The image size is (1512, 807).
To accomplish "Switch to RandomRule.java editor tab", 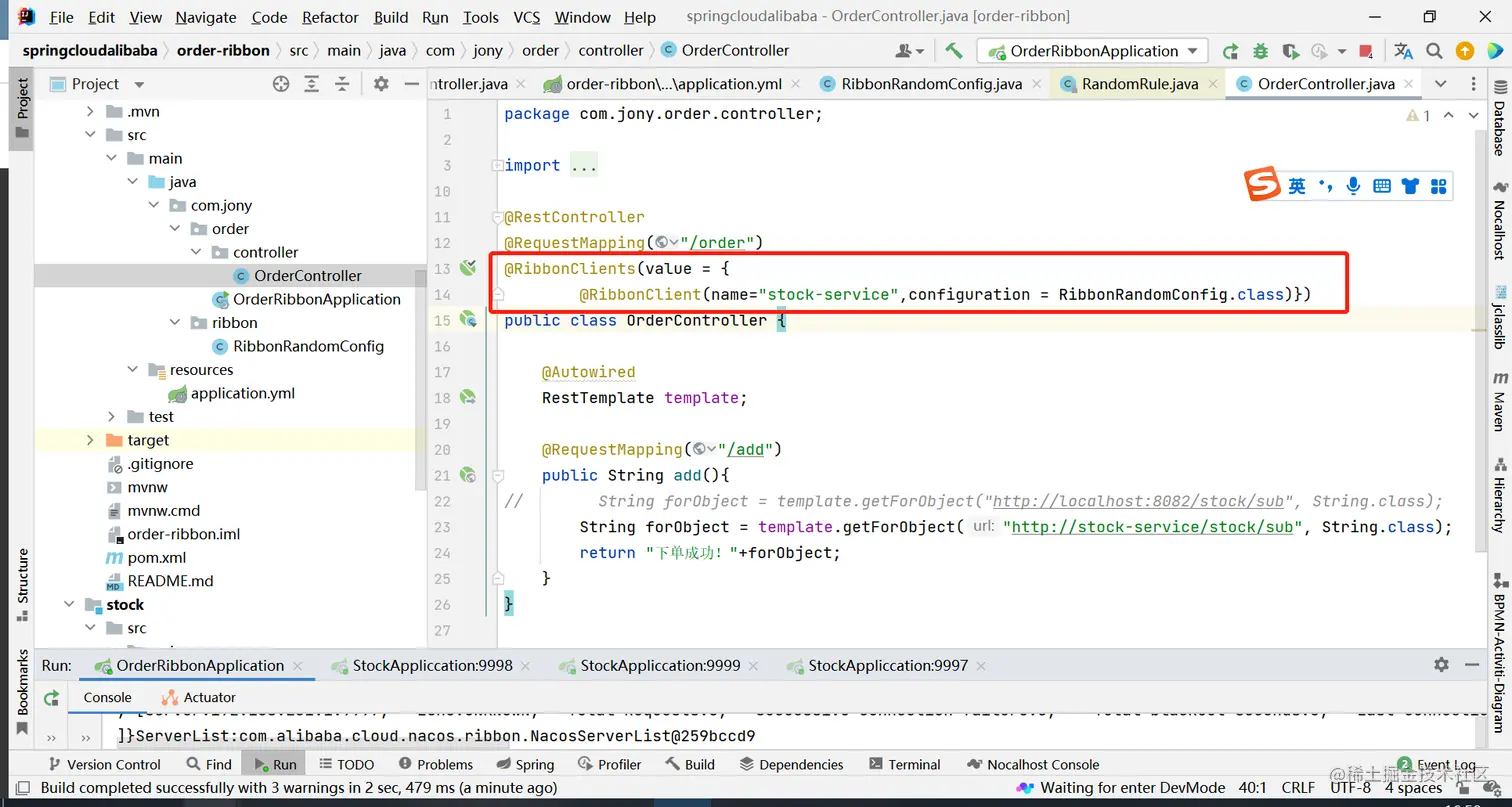I will pos(1140,84).
